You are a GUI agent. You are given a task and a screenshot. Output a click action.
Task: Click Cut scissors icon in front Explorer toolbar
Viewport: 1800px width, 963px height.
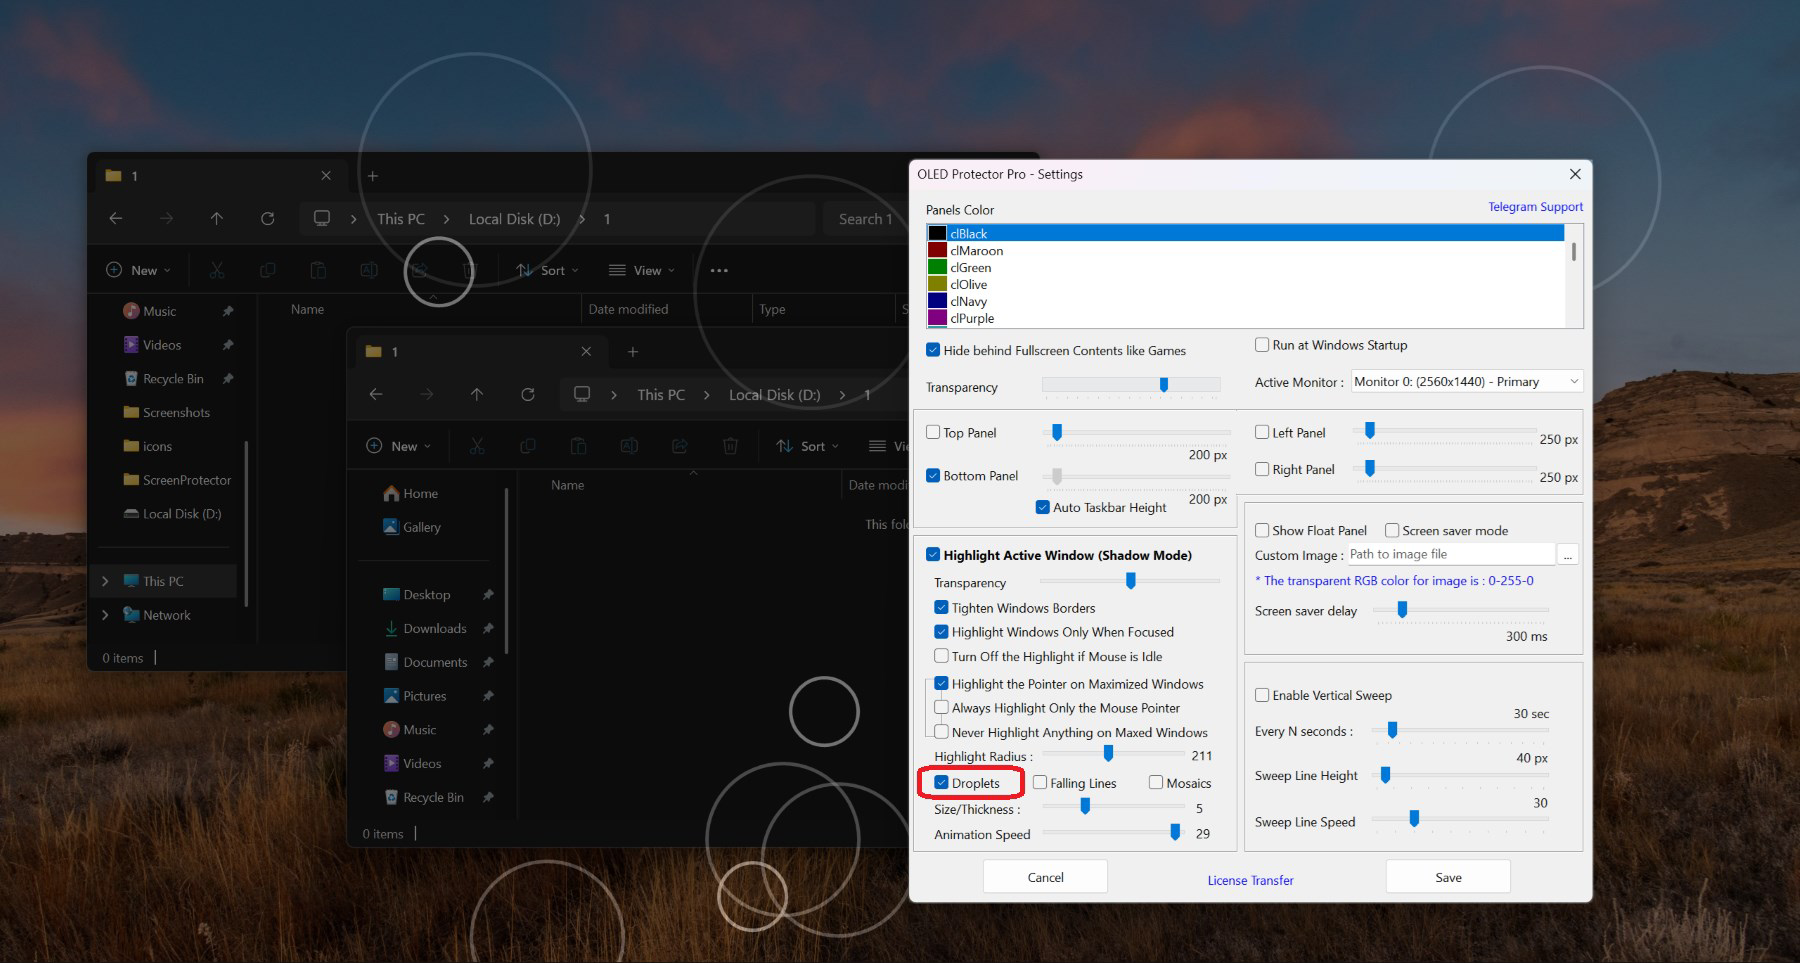pos(477,446)
